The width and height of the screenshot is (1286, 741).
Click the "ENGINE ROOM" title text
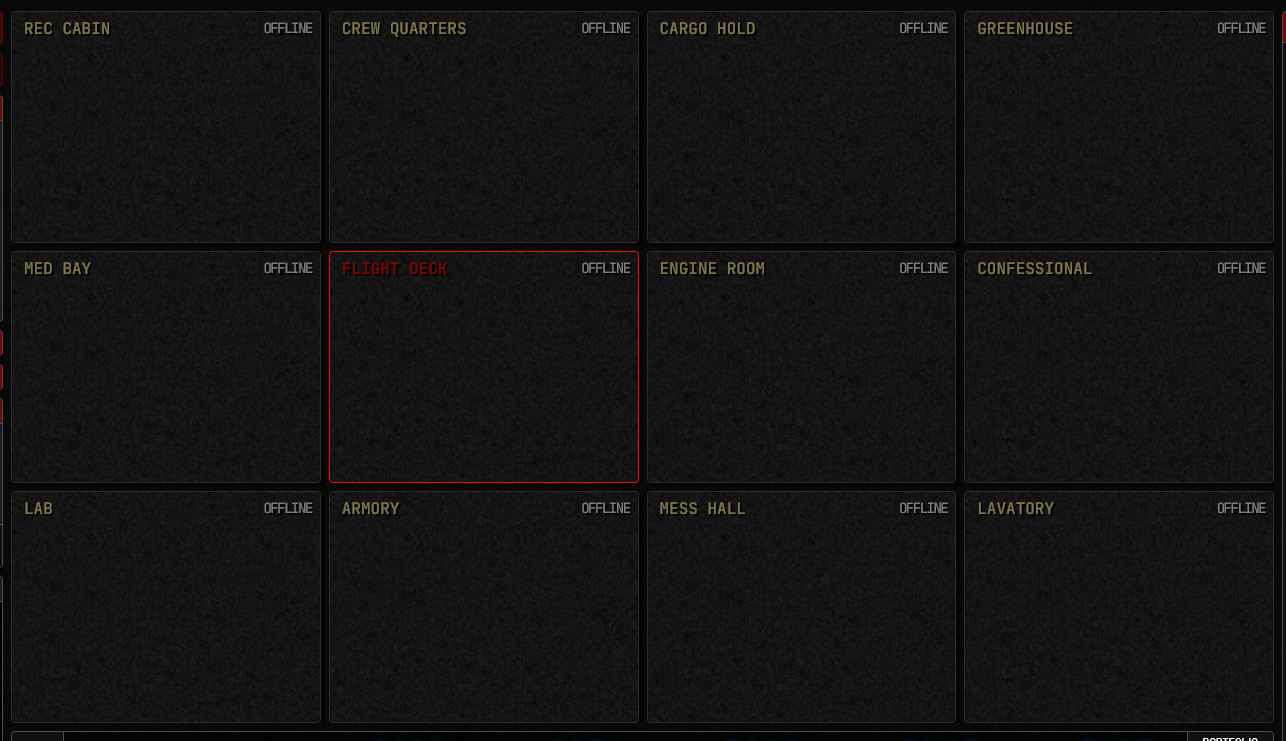(x=712, y=269)
